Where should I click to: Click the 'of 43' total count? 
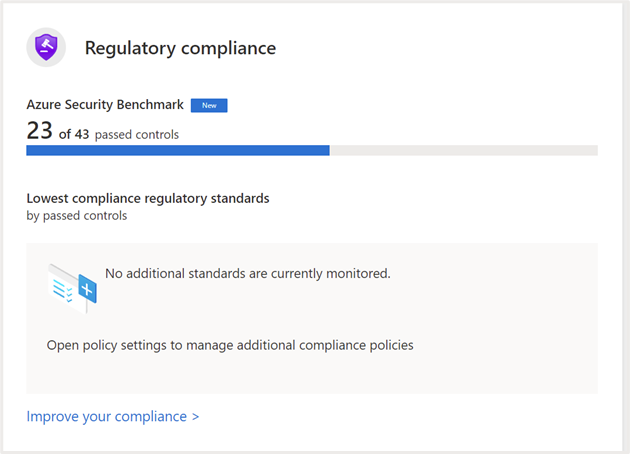[x=74, y=134]
